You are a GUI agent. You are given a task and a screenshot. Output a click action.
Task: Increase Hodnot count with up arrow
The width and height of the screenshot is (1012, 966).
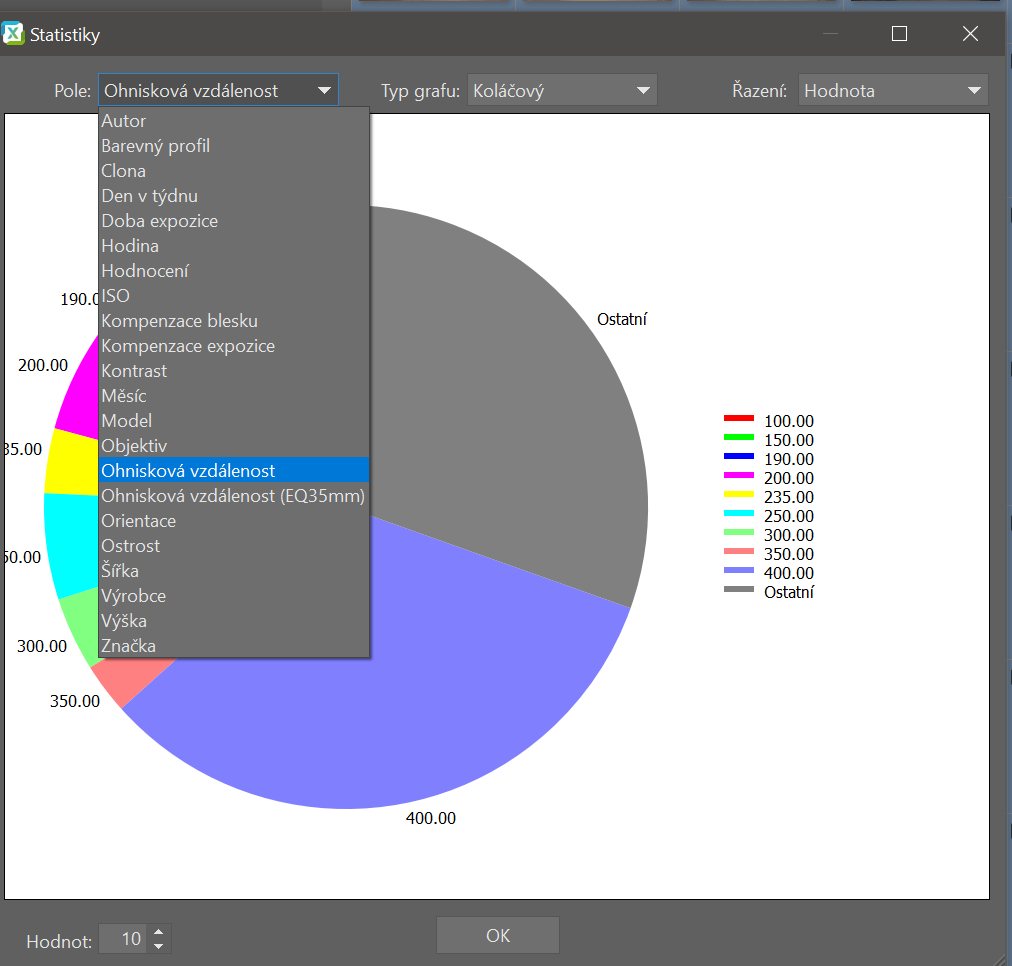[x=159, y=931]
